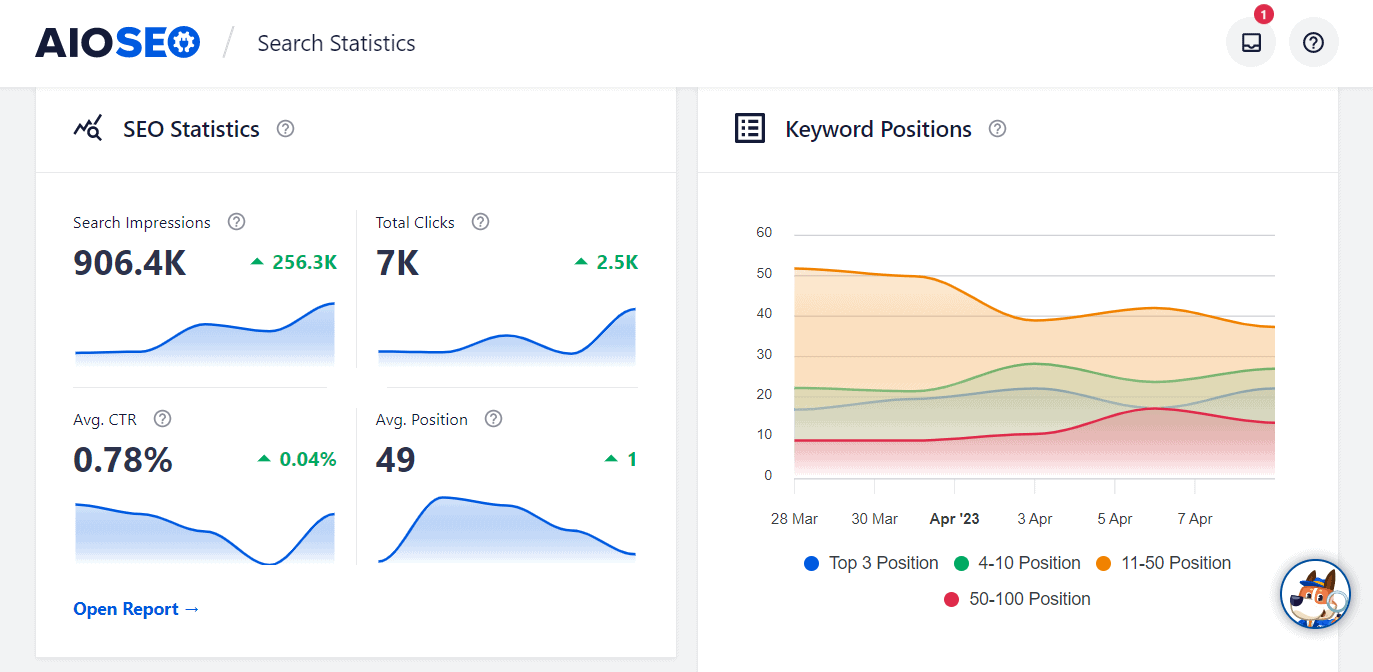Click help icon beside SEO Statistics title
This screenshot has height=672, width=1373.
pos(285,129)
